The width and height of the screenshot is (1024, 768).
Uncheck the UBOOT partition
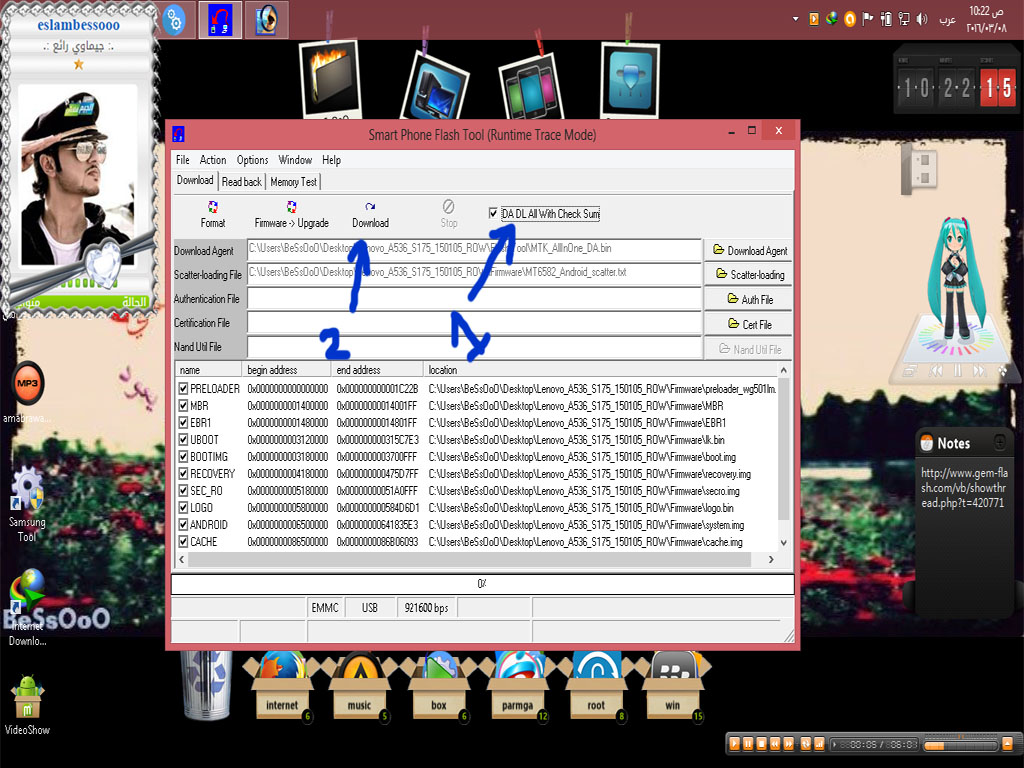pos(184,440)
